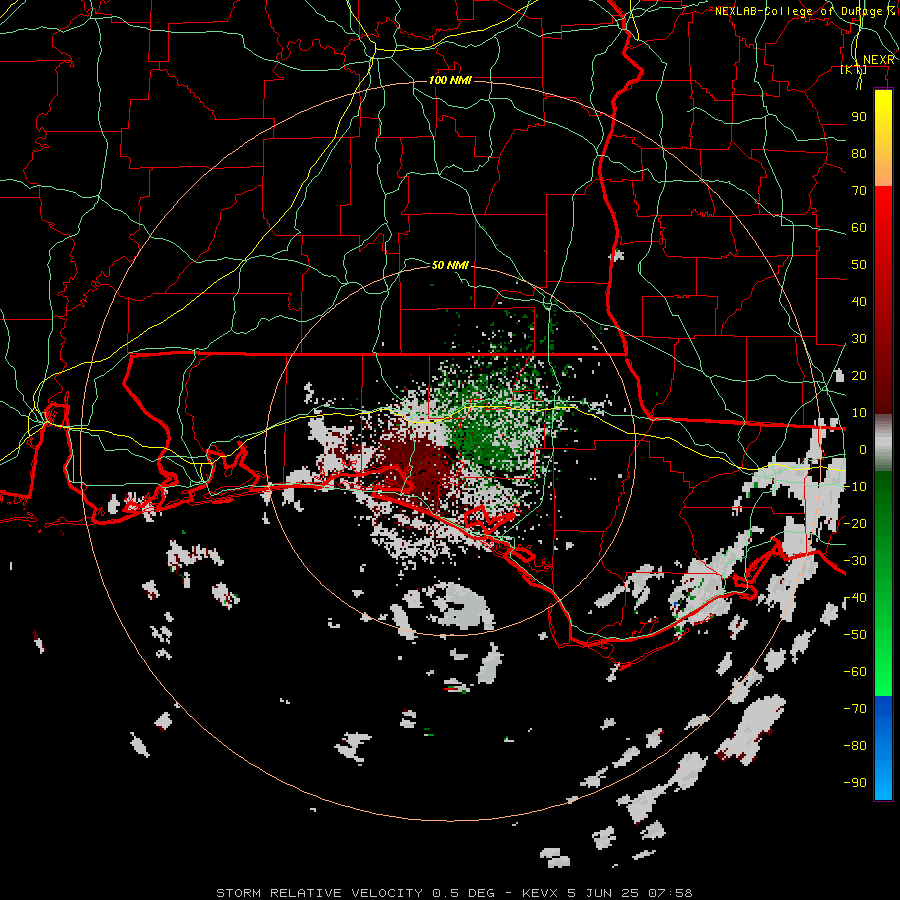Viewport: 900px width, 900px height.
Task: Click the "50" value on velocity scale
Action: [x=859, y=265]
